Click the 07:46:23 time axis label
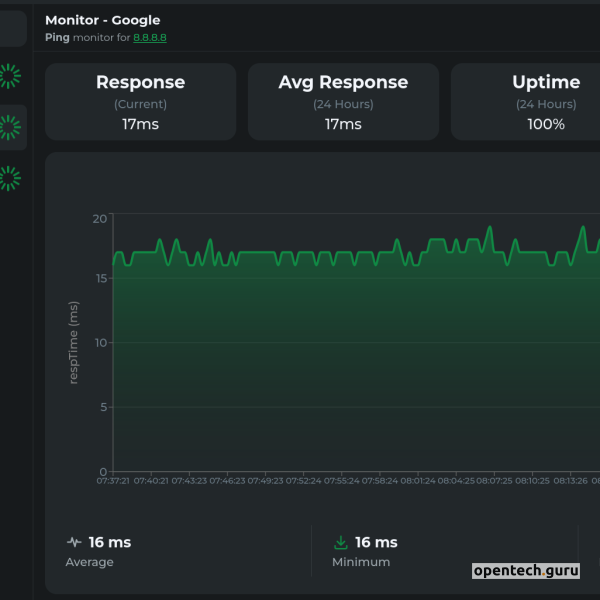 227,481
